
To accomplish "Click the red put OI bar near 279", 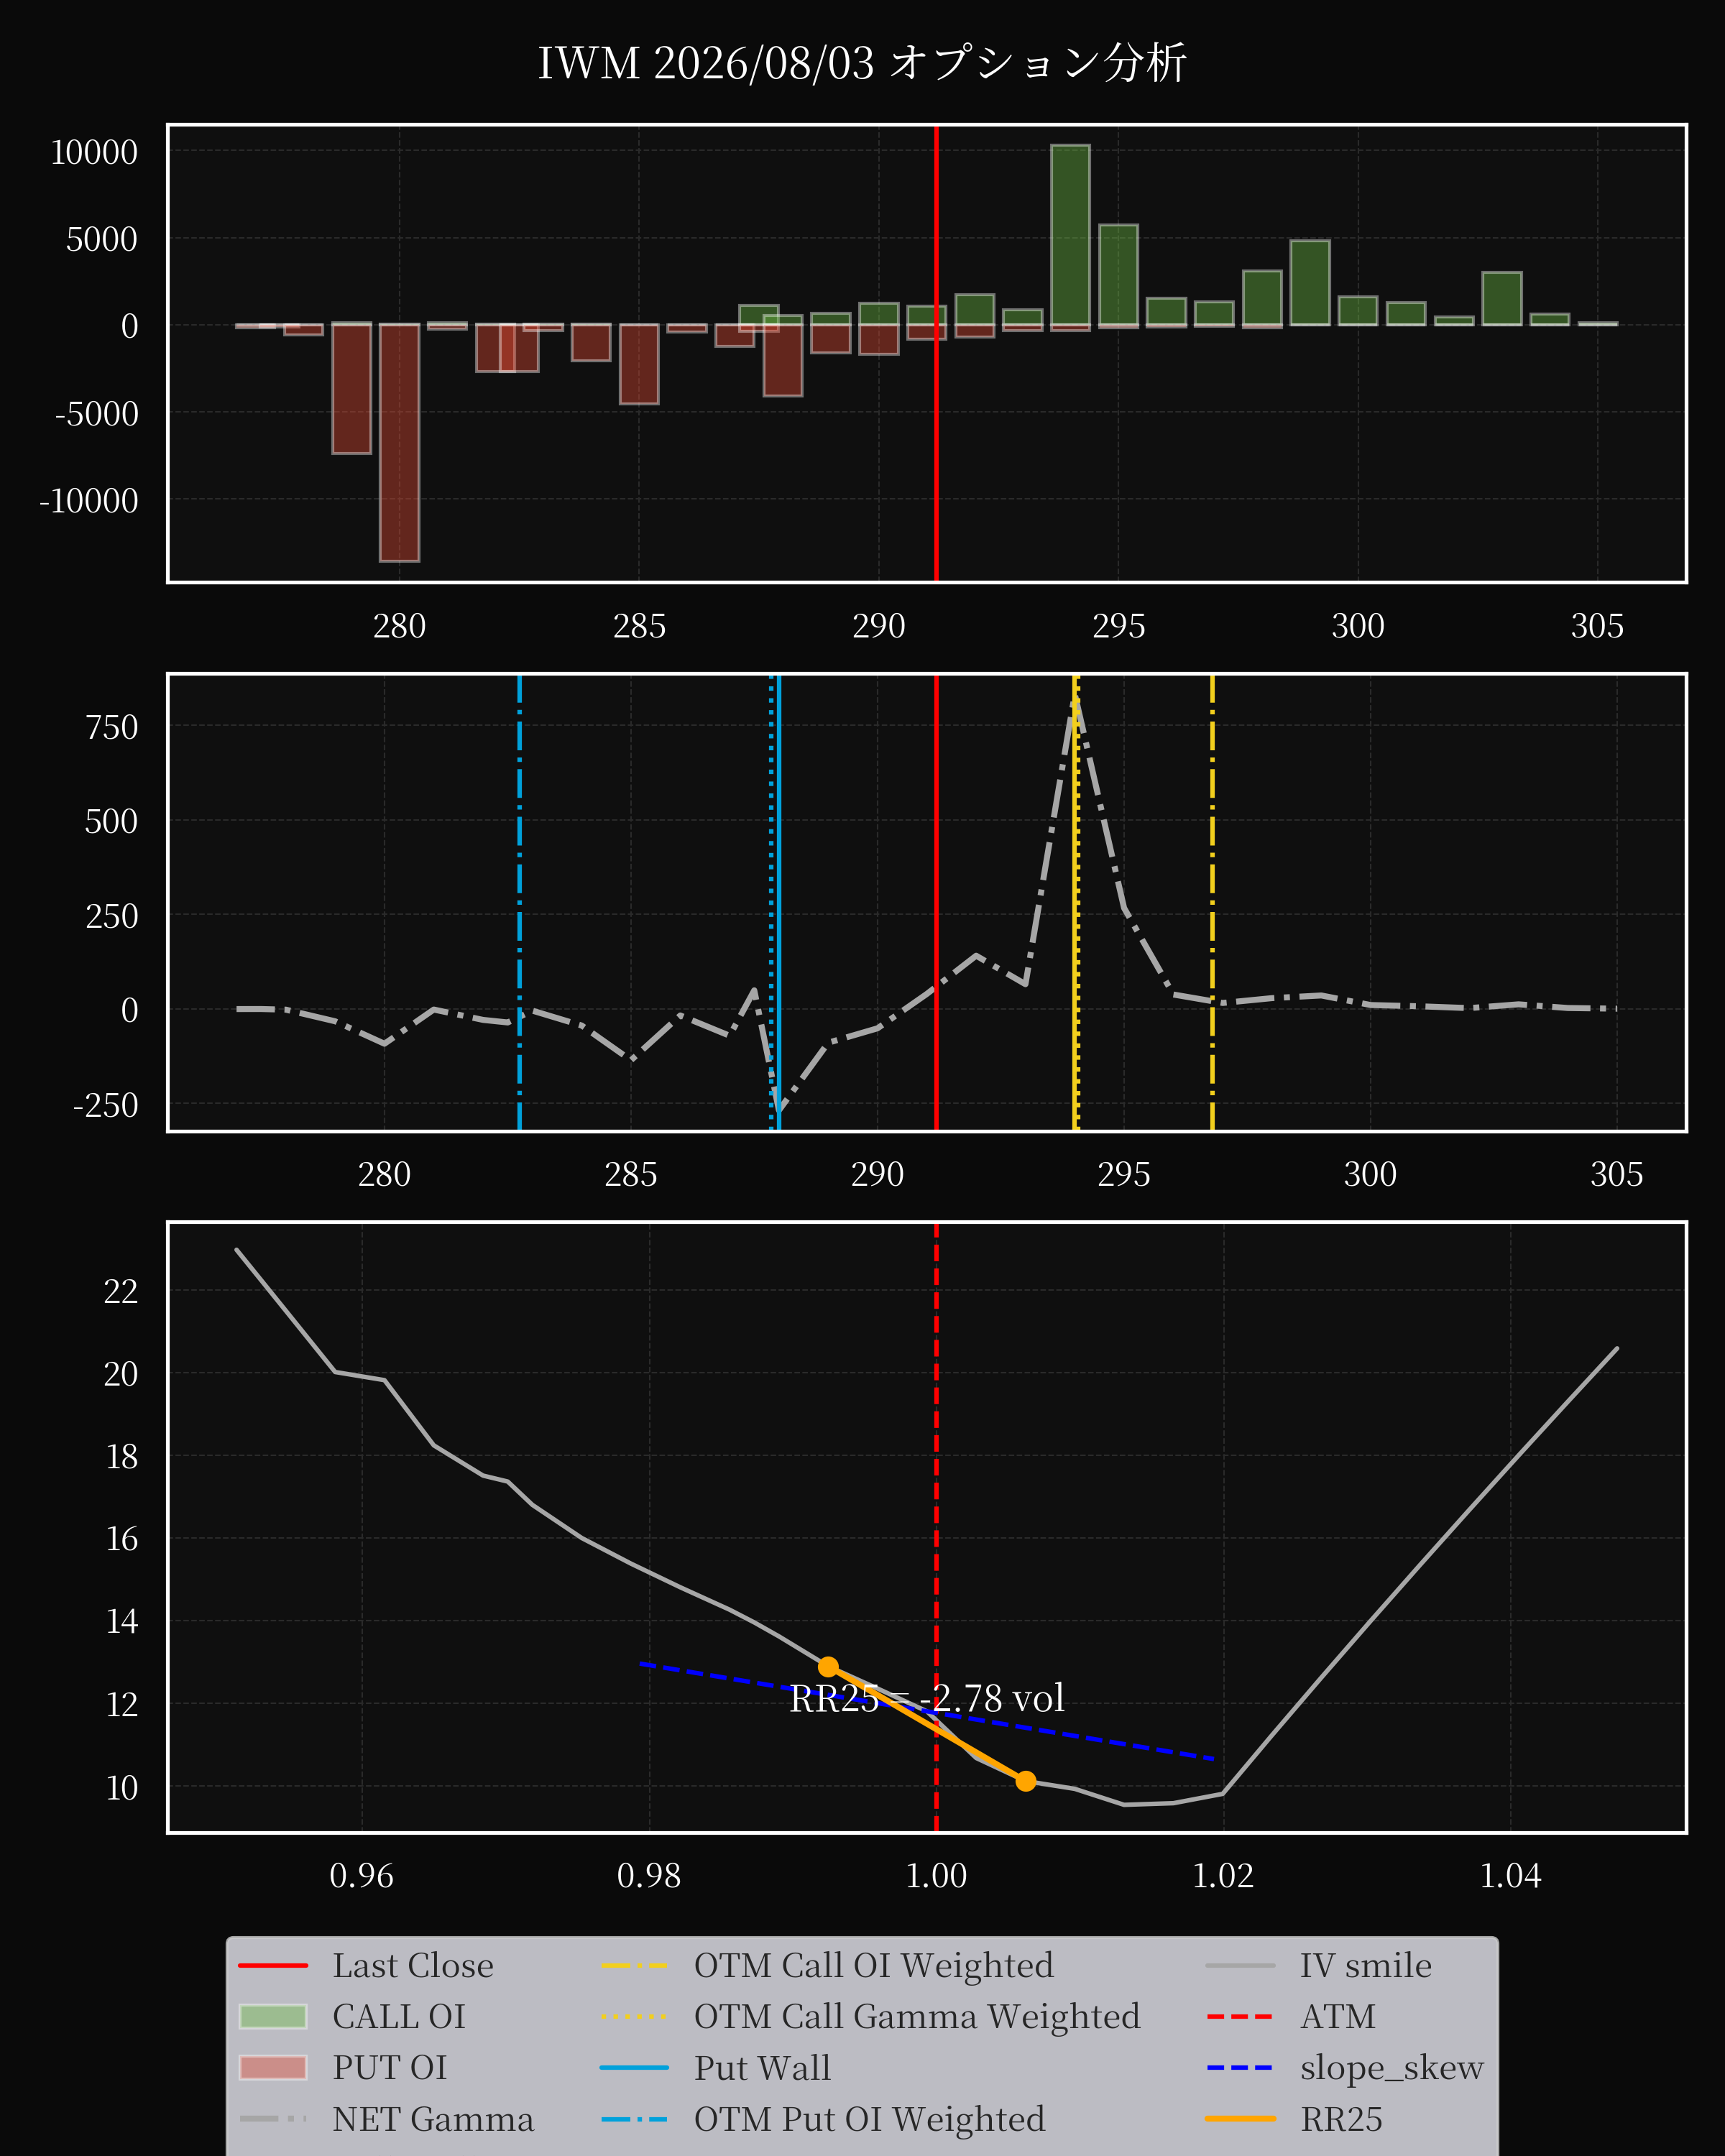I will 352,388.
